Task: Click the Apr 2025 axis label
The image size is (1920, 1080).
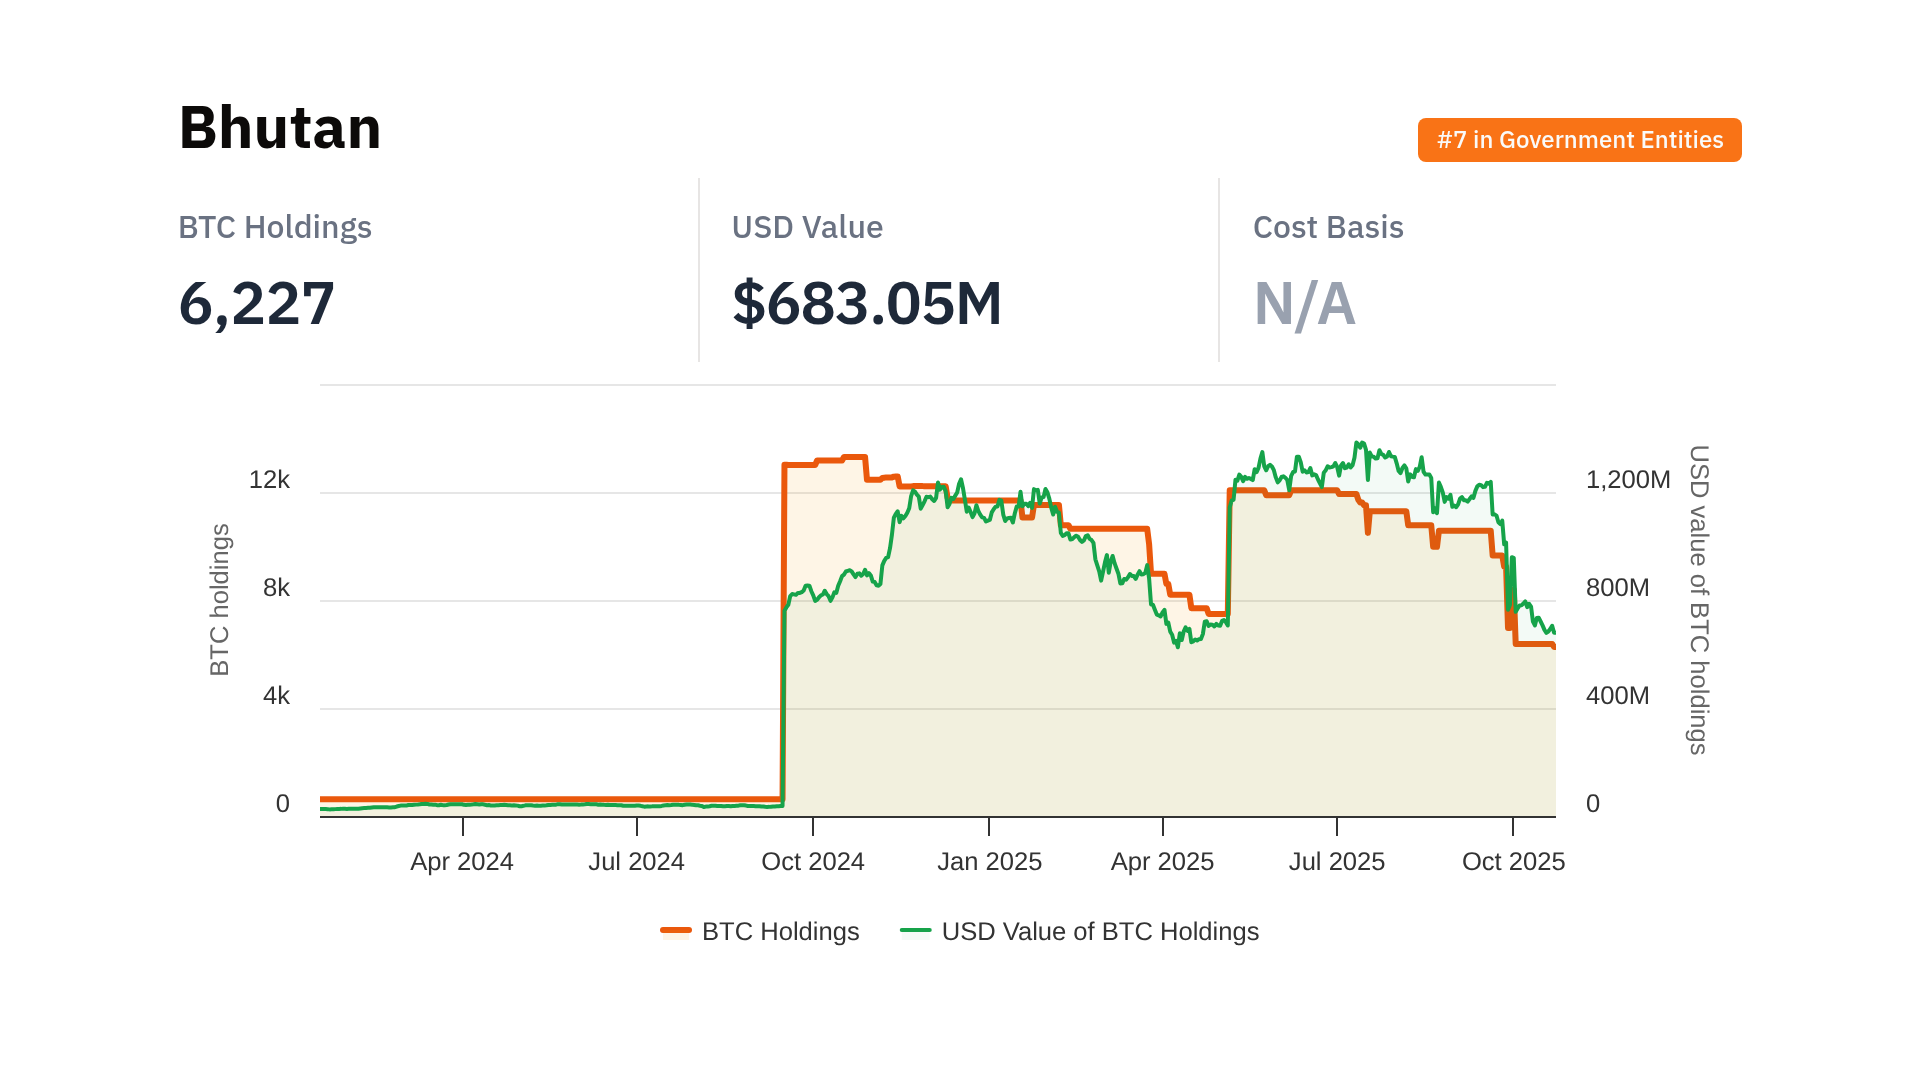Action: [1162, 861]
